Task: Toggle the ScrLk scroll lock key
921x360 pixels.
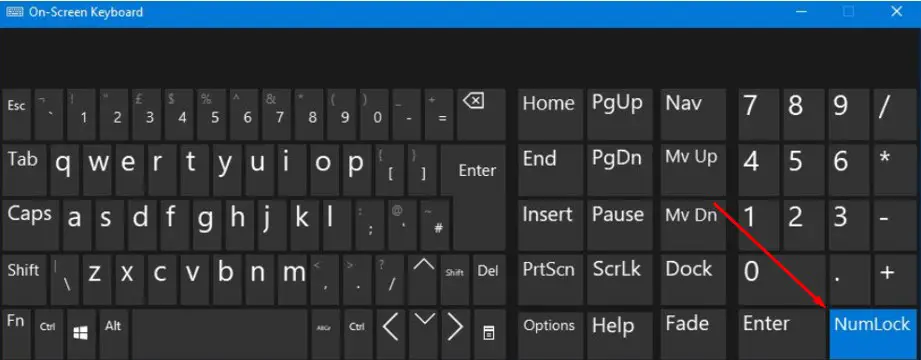Action: point(619,279)
